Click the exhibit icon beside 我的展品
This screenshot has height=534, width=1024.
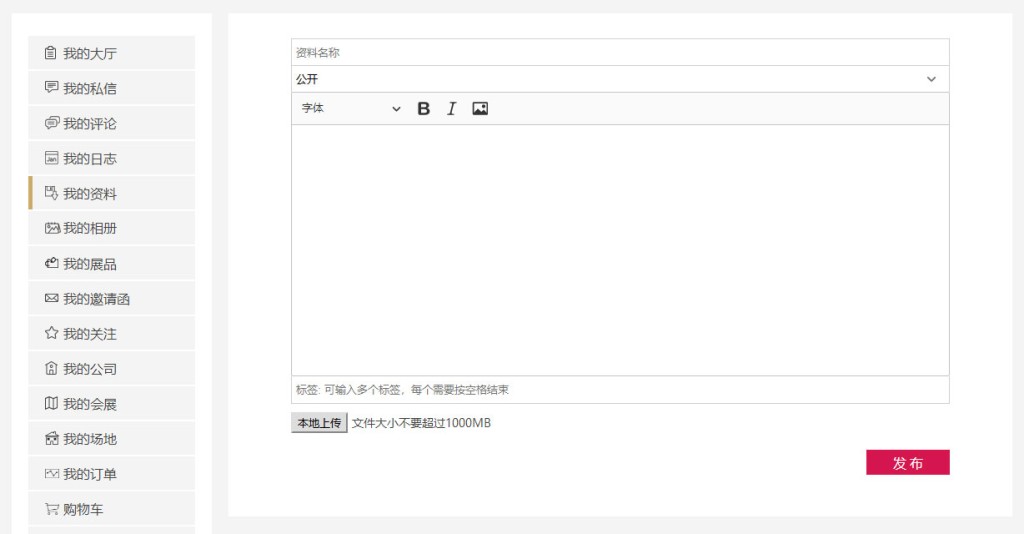tap(51, 263)
